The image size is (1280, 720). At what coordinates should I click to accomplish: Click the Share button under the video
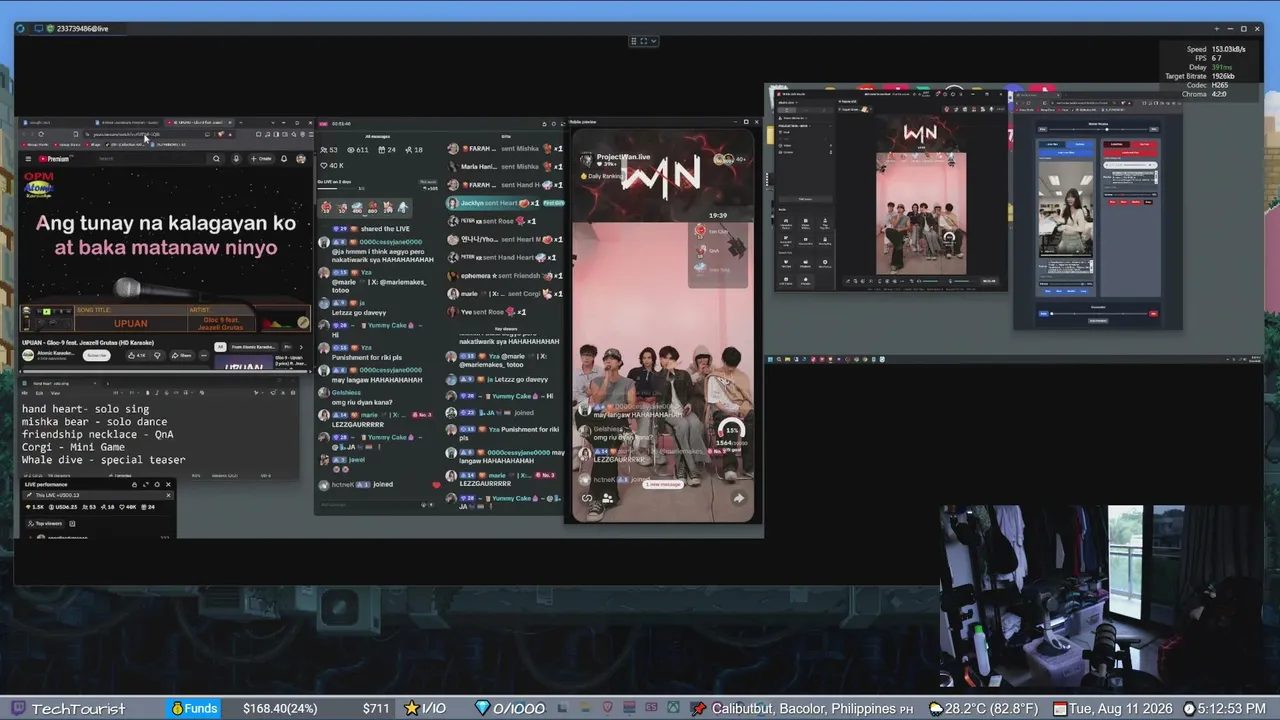(x=181, y=355)
